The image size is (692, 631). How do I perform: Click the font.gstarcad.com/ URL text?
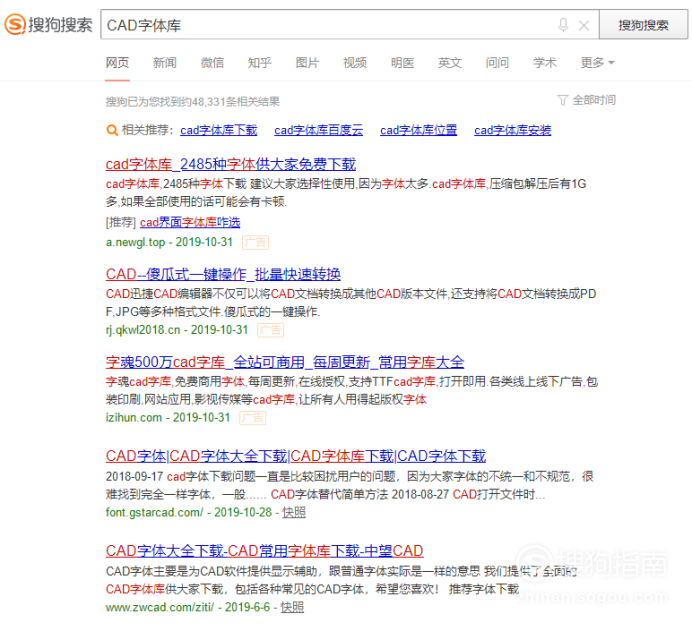[154, 512]
